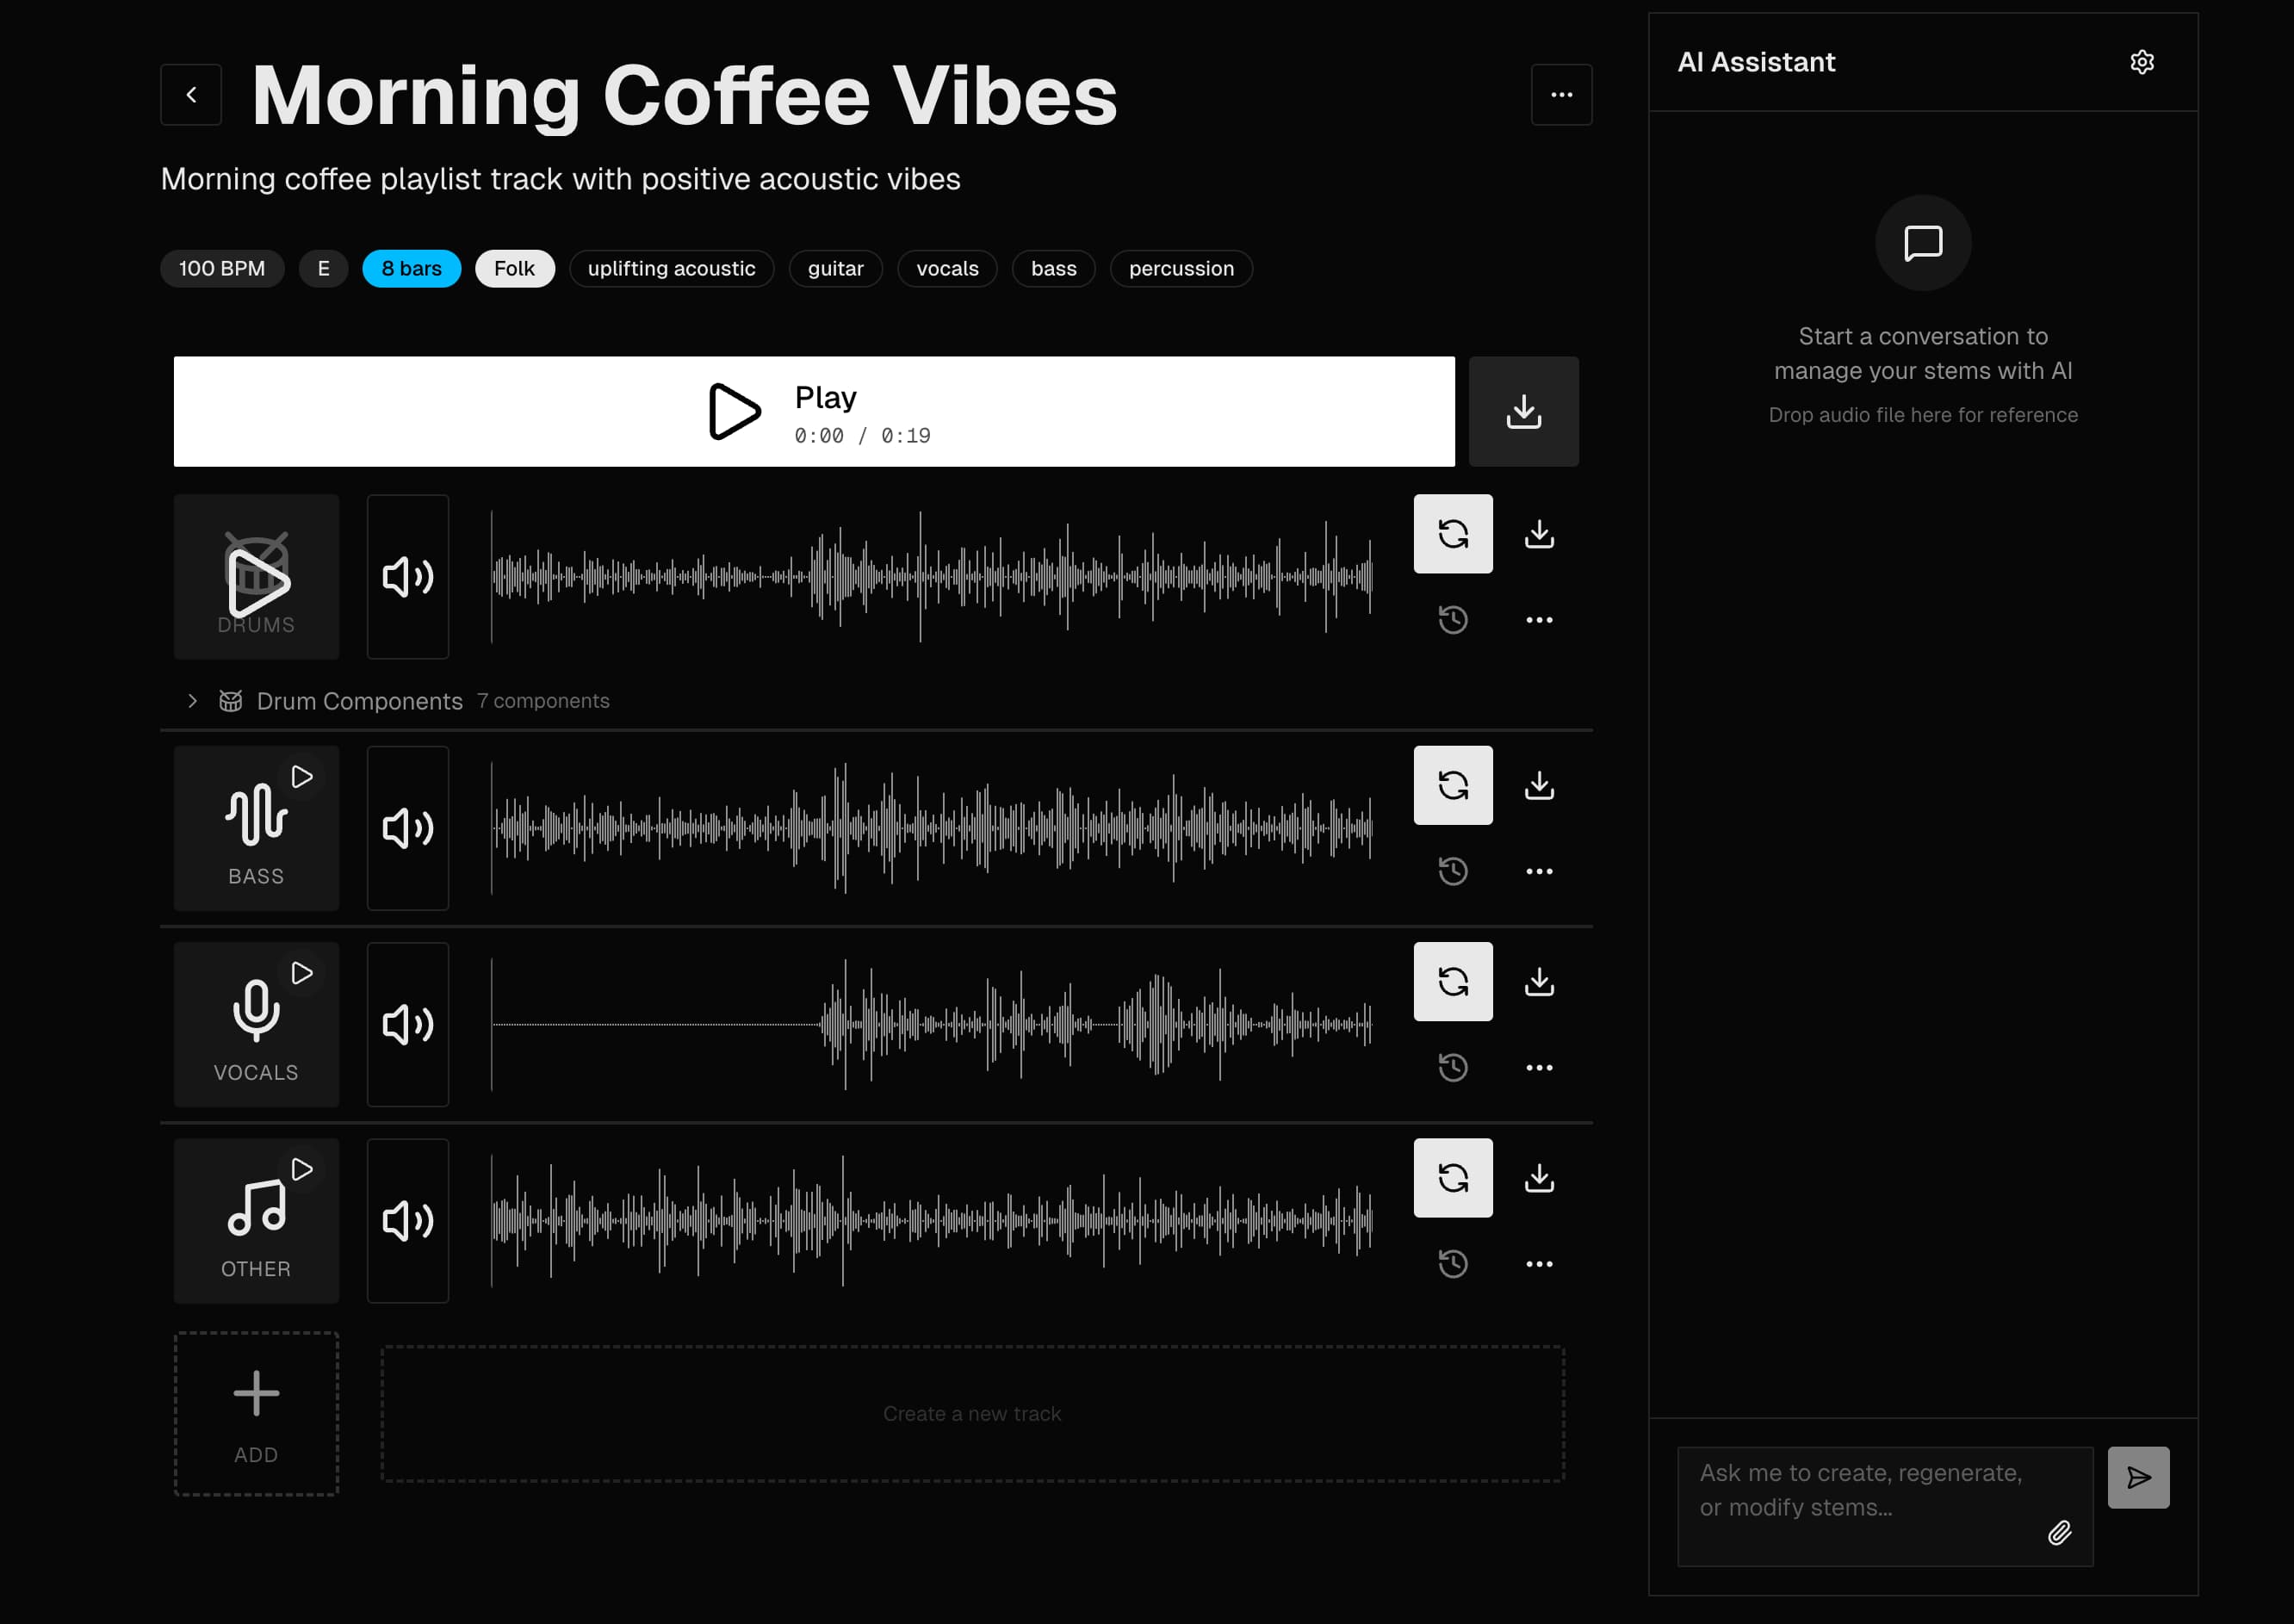Click the Create a new track area

tap(972, 1413)
